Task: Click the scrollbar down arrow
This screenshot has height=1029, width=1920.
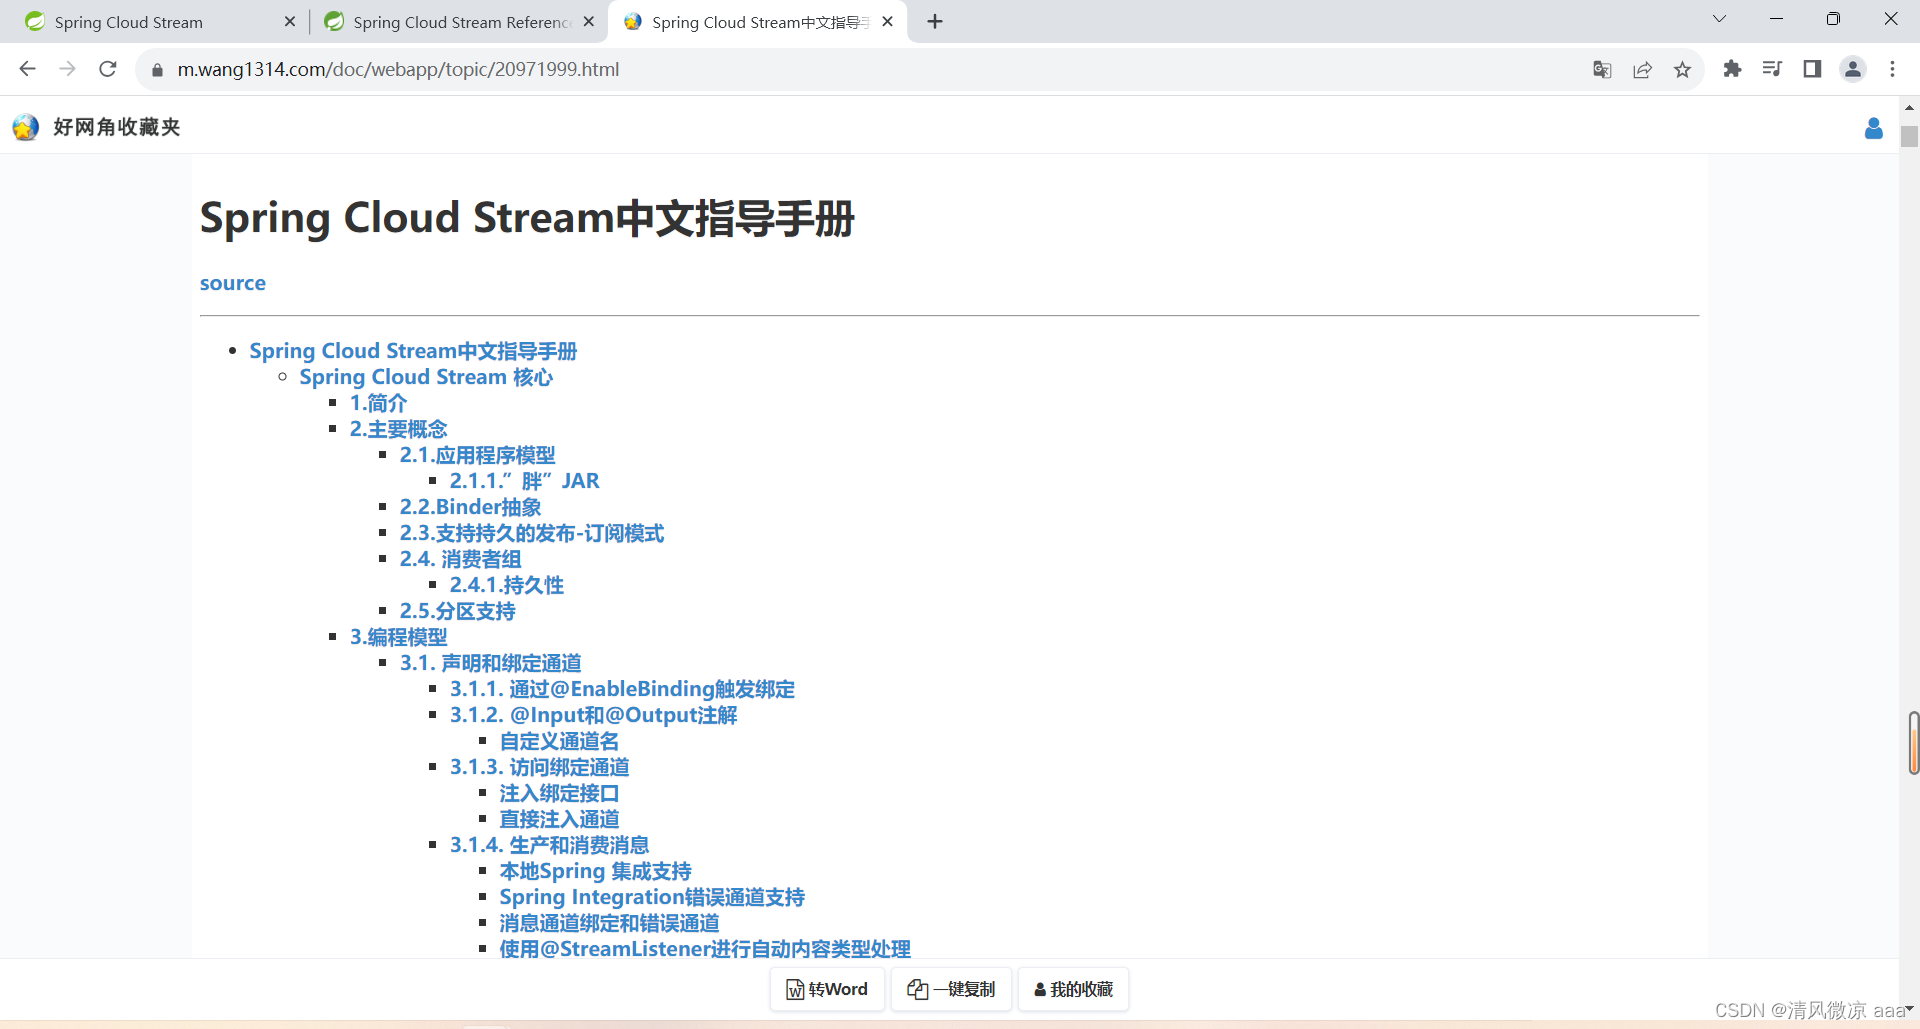Action: click(x=1909, y=1010)
